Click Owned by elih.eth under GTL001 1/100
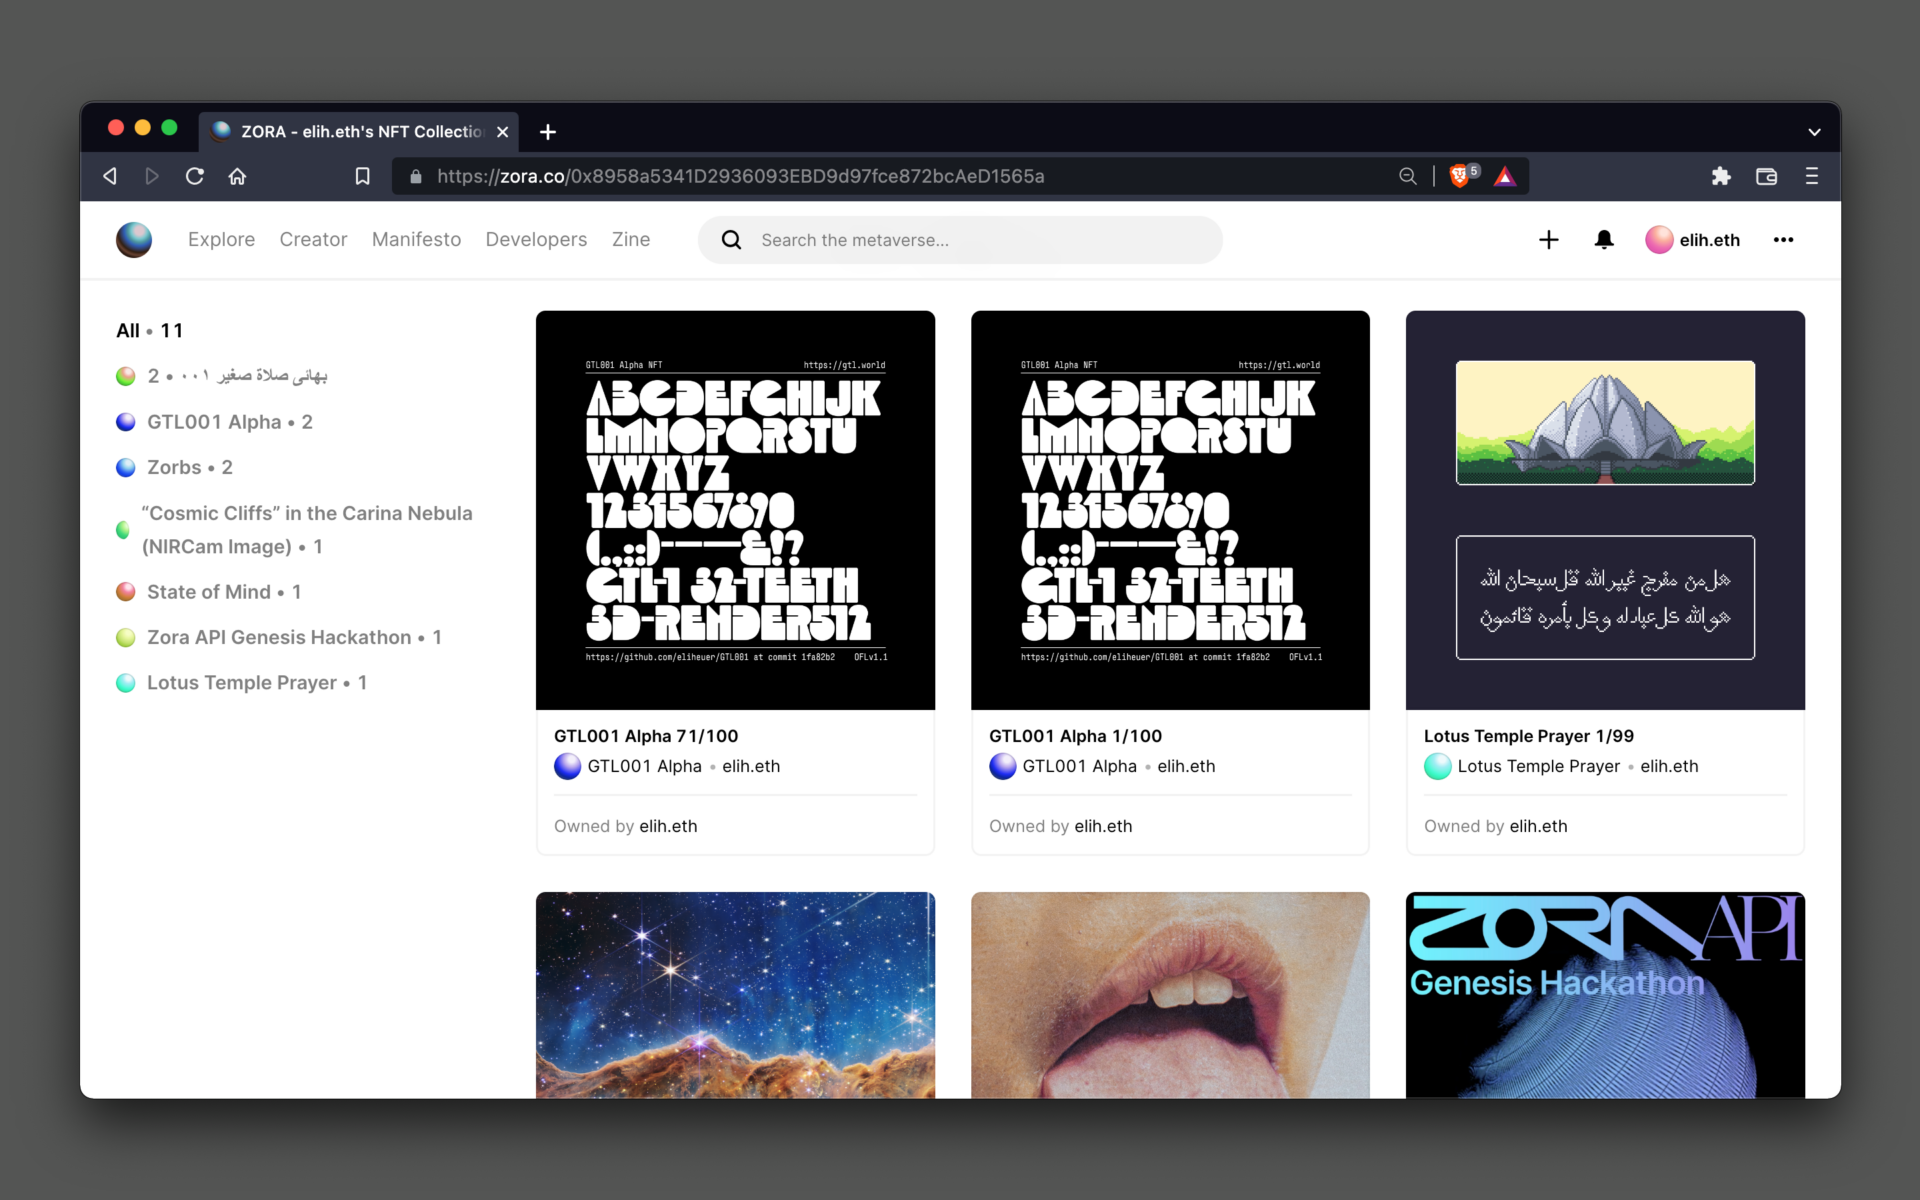The image size is (1920, 1200). pyautogui.click(x=1061, y=826)
